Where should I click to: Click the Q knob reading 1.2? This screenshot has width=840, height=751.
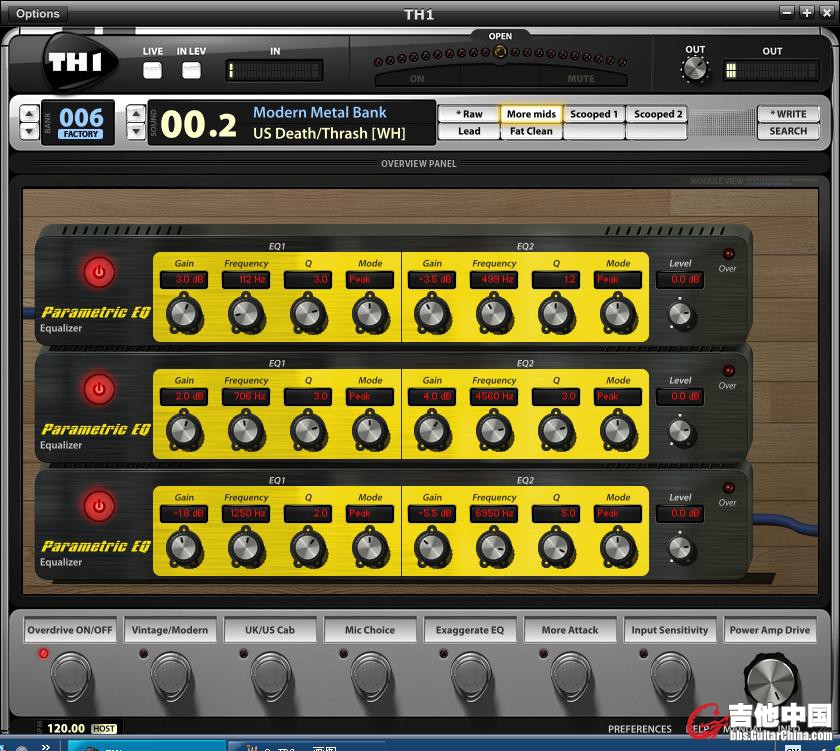coord(557,314)
